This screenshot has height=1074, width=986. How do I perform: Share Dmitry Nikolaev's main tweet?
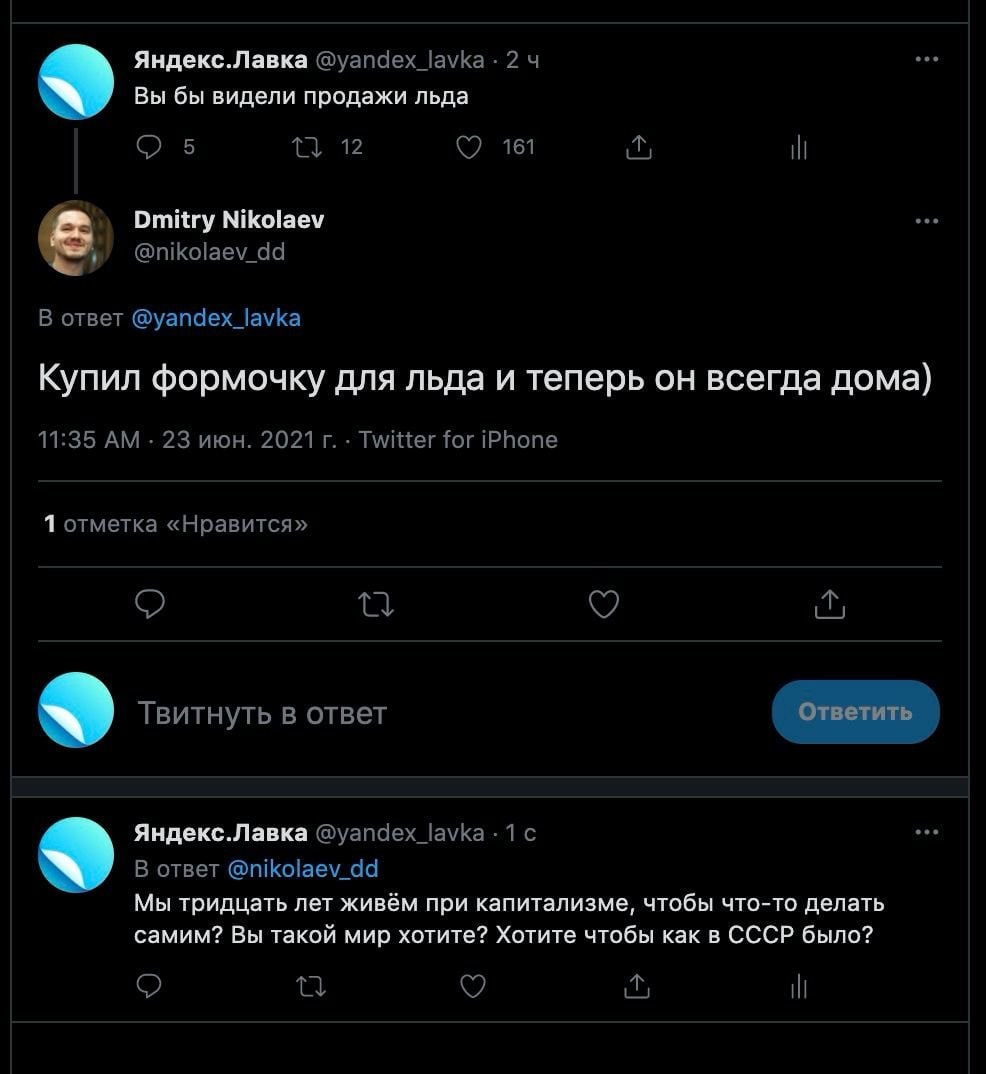pyautogui.click(x=830, y=604)
